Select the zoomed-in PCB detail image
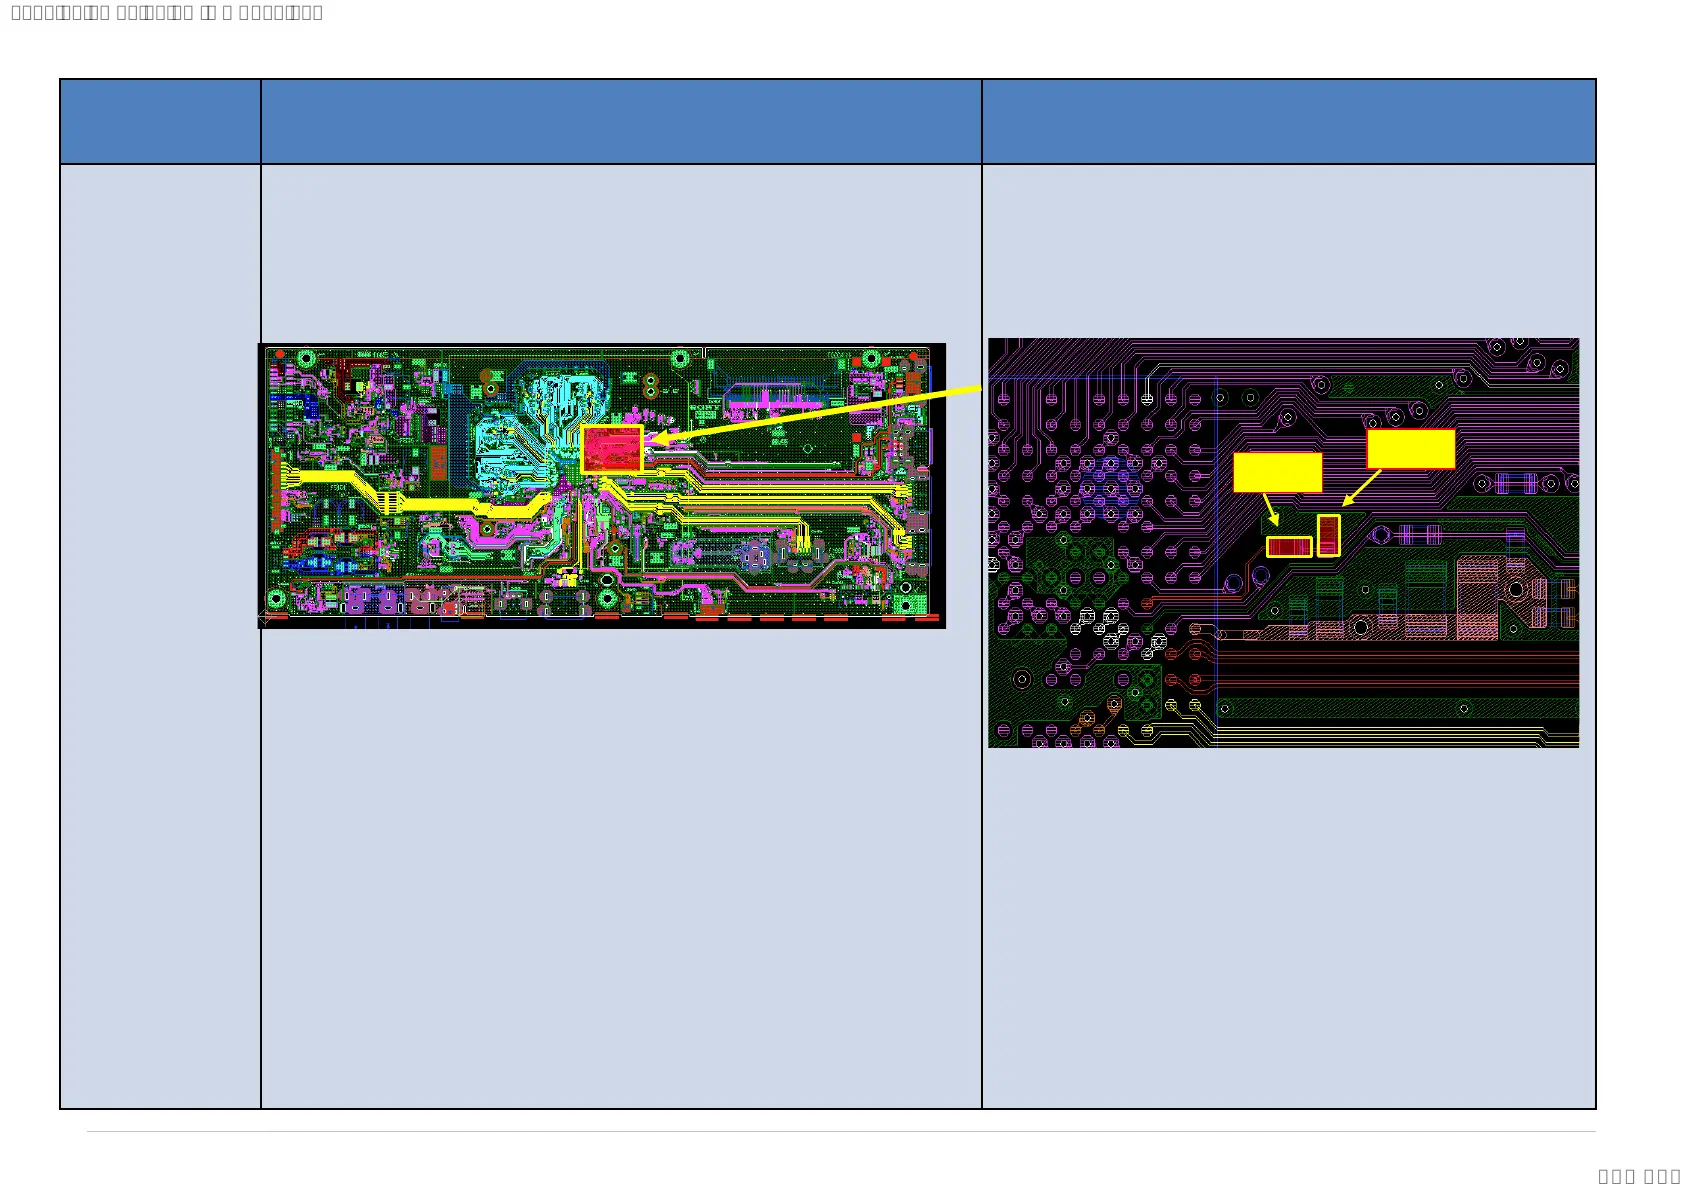The image size is (1684, 1191). click(x=1283, y=543)
